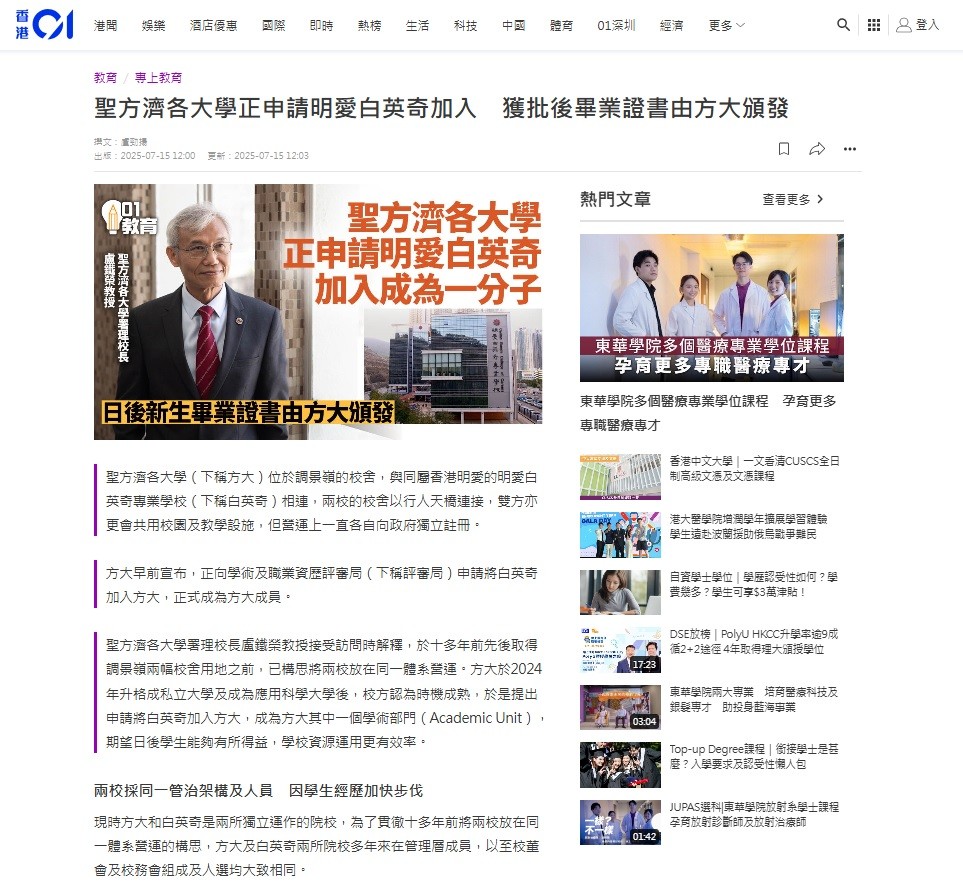The height and width of the screenshot is (890, 963).
Task: Open the 經濟 section
Action: 671,25
